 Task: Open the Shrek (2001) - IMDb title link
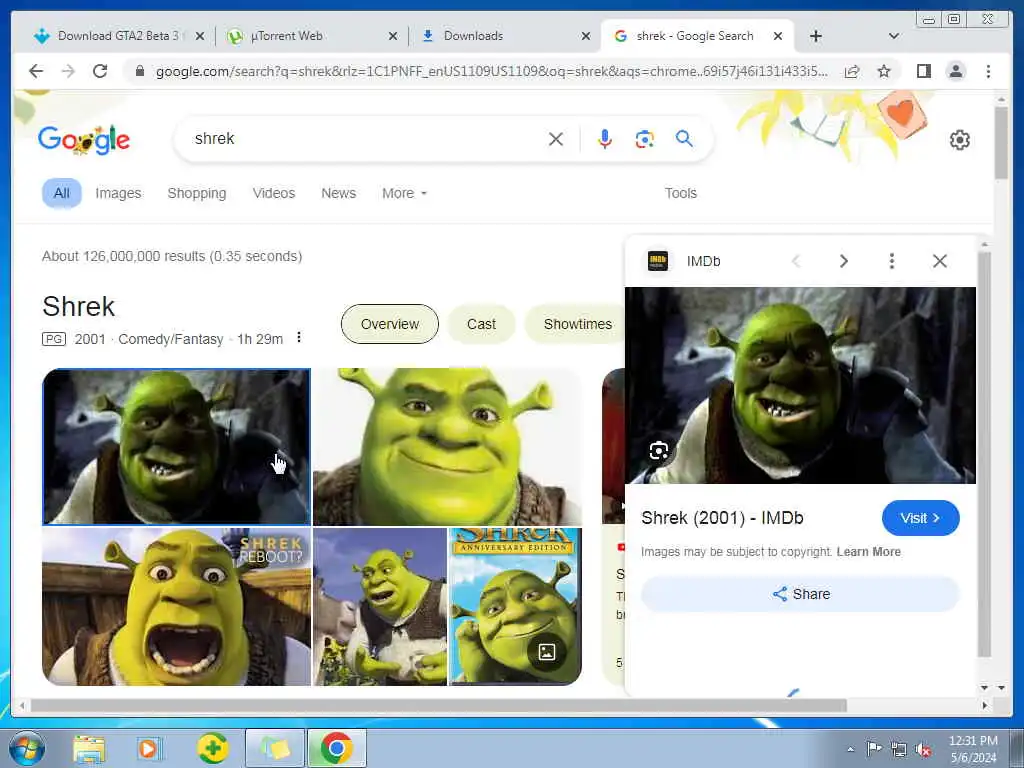(722, 518)
